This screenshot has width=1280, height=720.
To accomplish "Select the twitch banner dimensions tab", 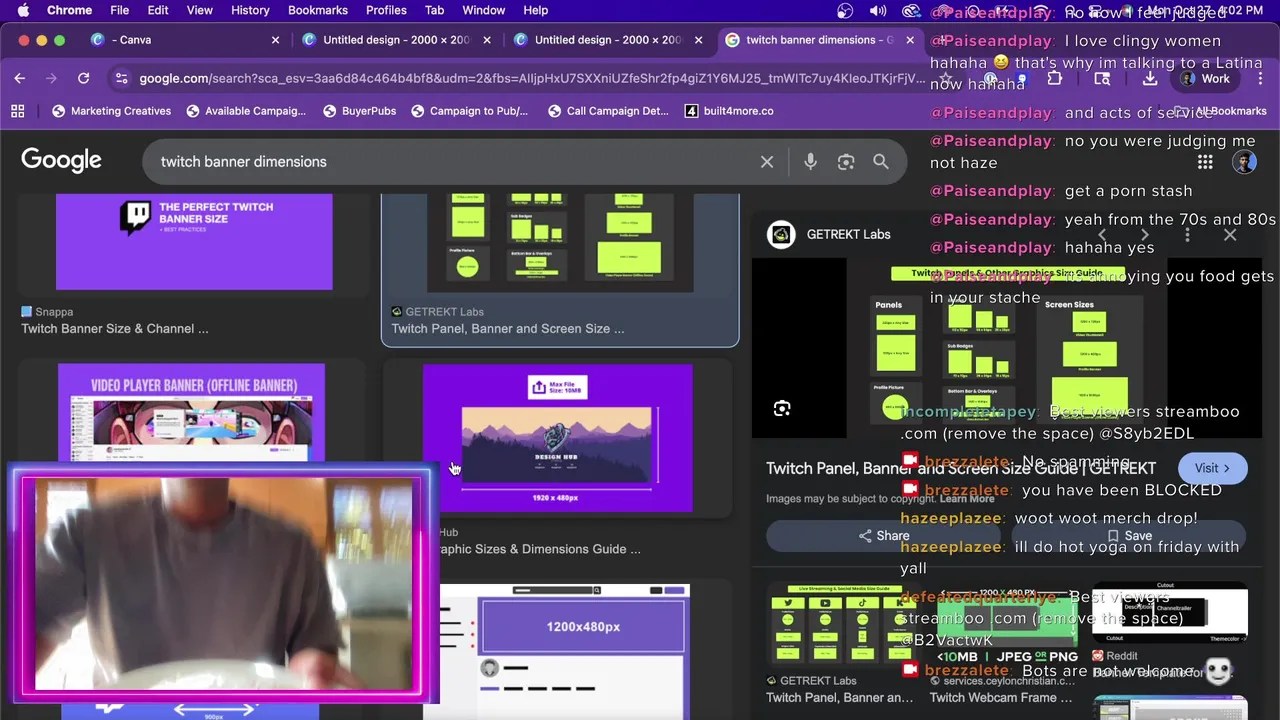I will [818, 40].
